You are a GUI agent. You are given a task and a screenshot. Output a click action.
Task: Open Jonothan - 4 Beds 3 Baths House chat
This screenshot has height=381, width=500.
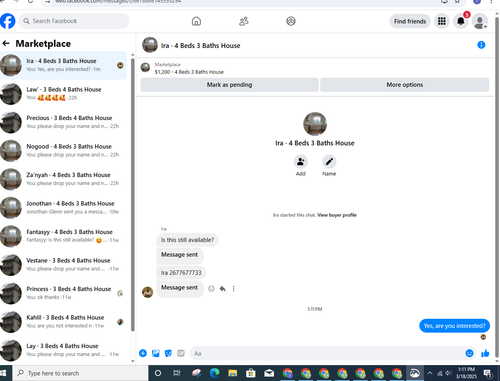[63, 208]
